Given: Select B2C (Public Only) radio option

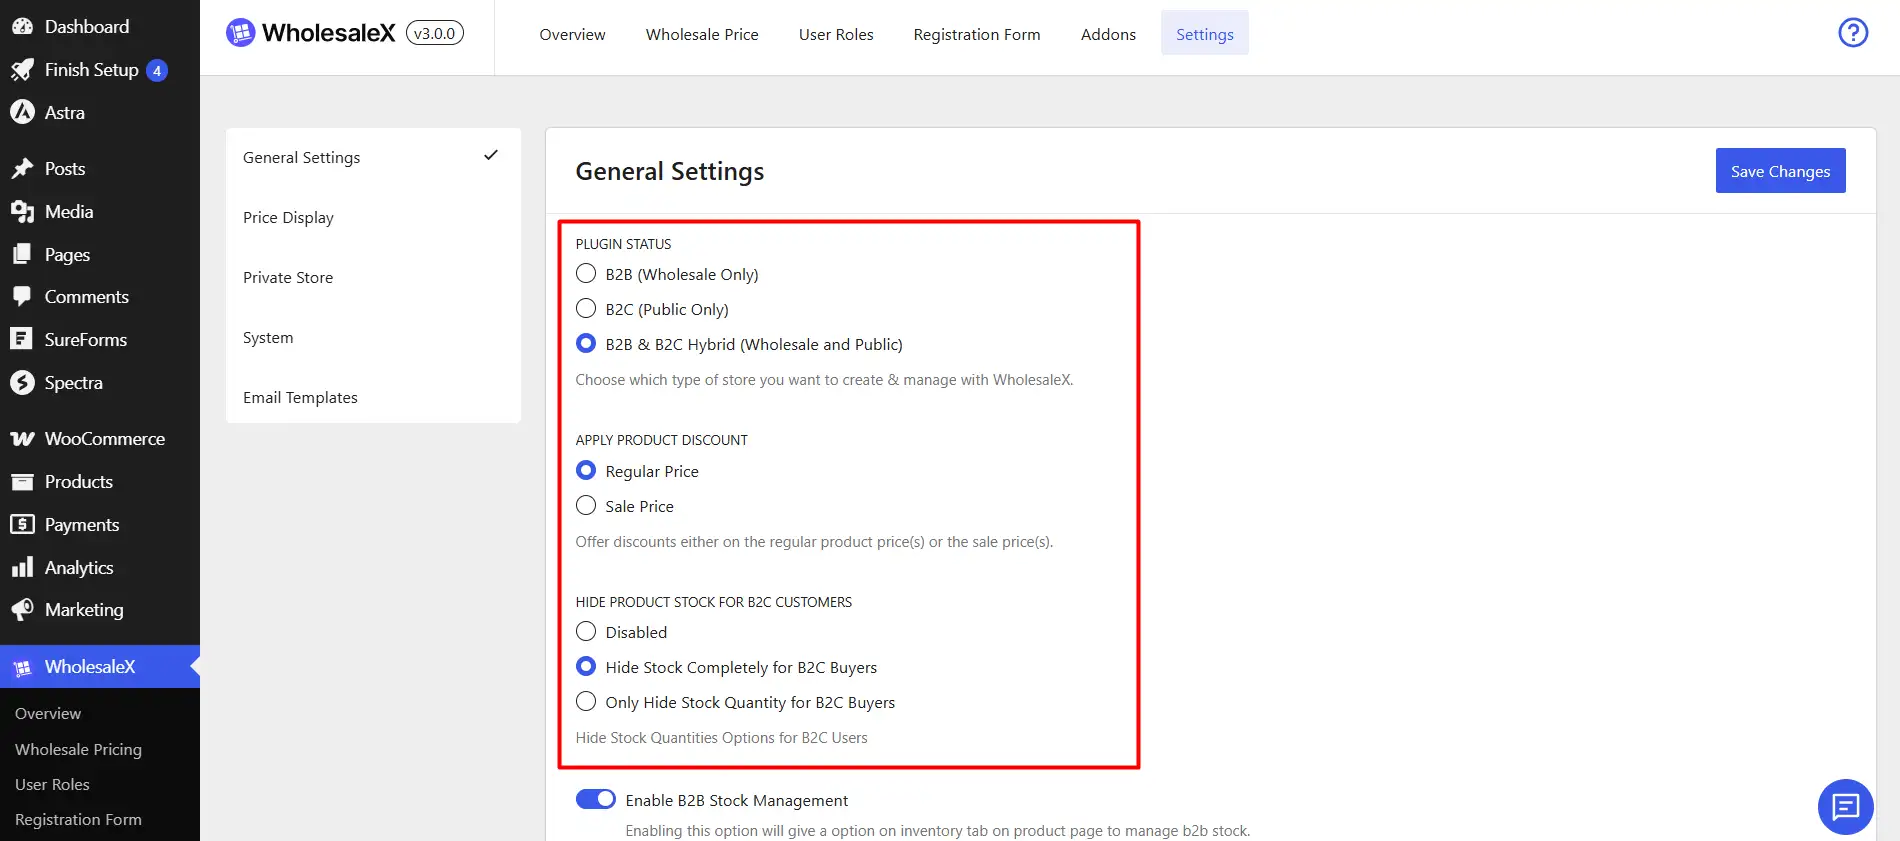Looking at the screenshot, I should tap(586, 309).
